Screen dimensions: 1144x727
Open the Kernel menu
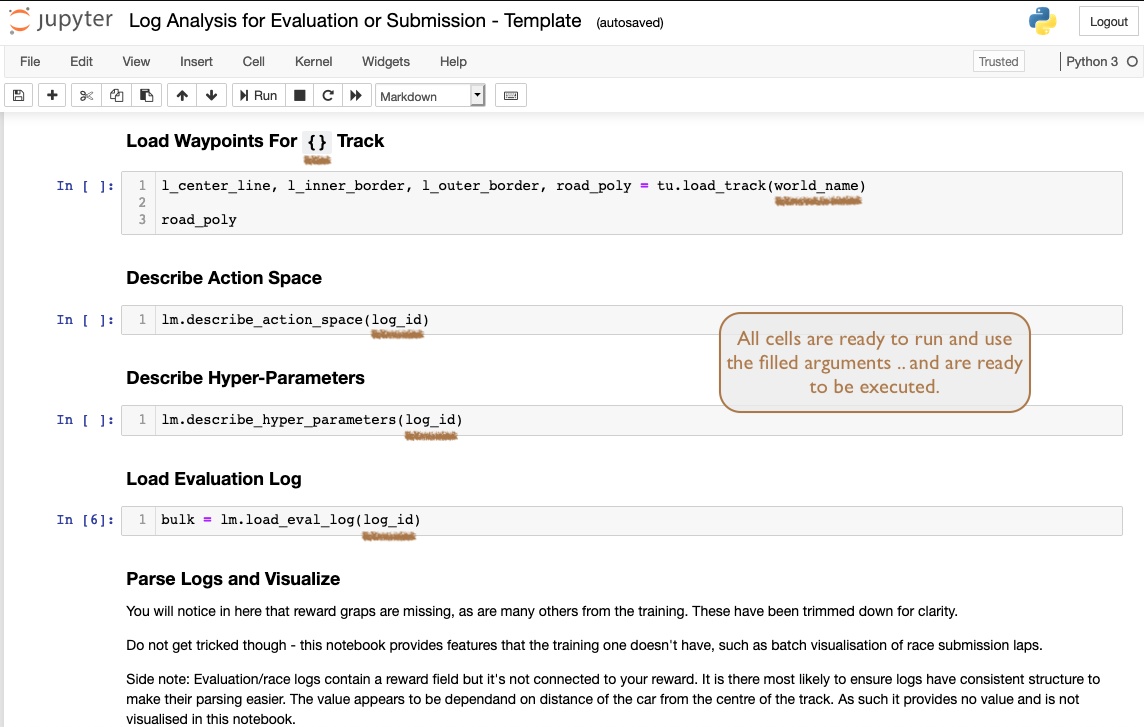tap(313, 61)
